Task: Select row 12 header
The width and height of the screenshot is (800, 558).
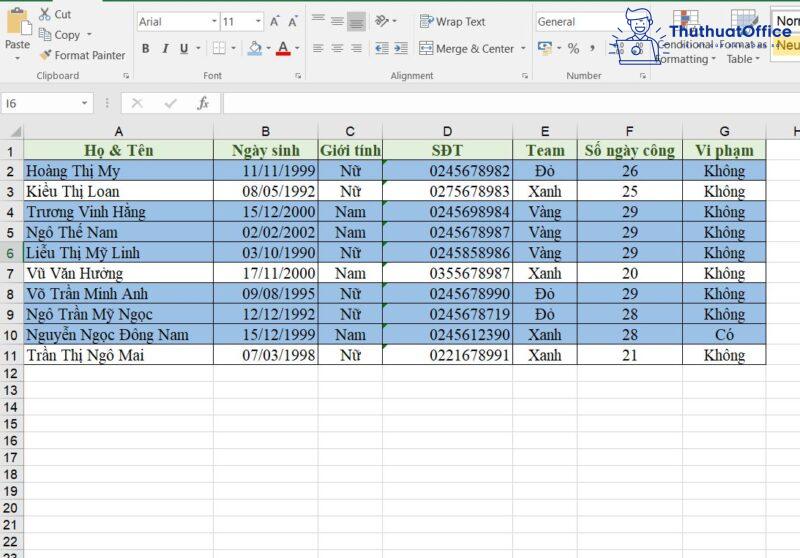Action: coord(11,373)
